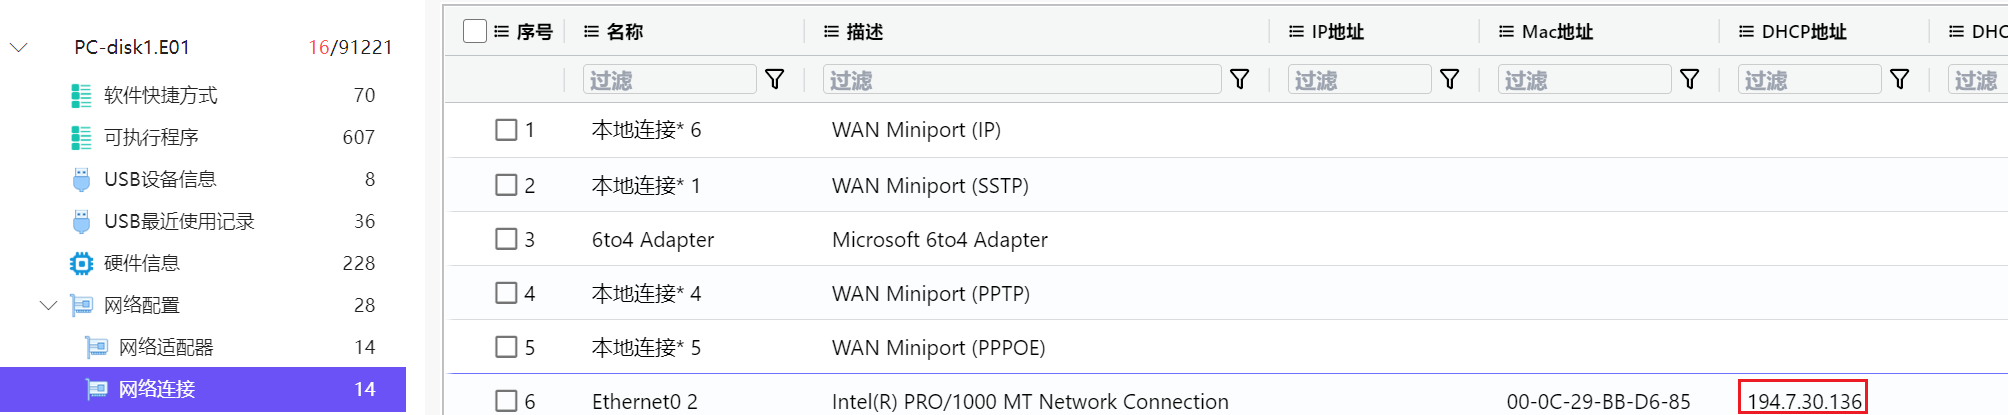The width and height of the screenshot is (2008, 415).
Task: Click filter funnel icon for IP地址 column
Action: point(1450,79)
